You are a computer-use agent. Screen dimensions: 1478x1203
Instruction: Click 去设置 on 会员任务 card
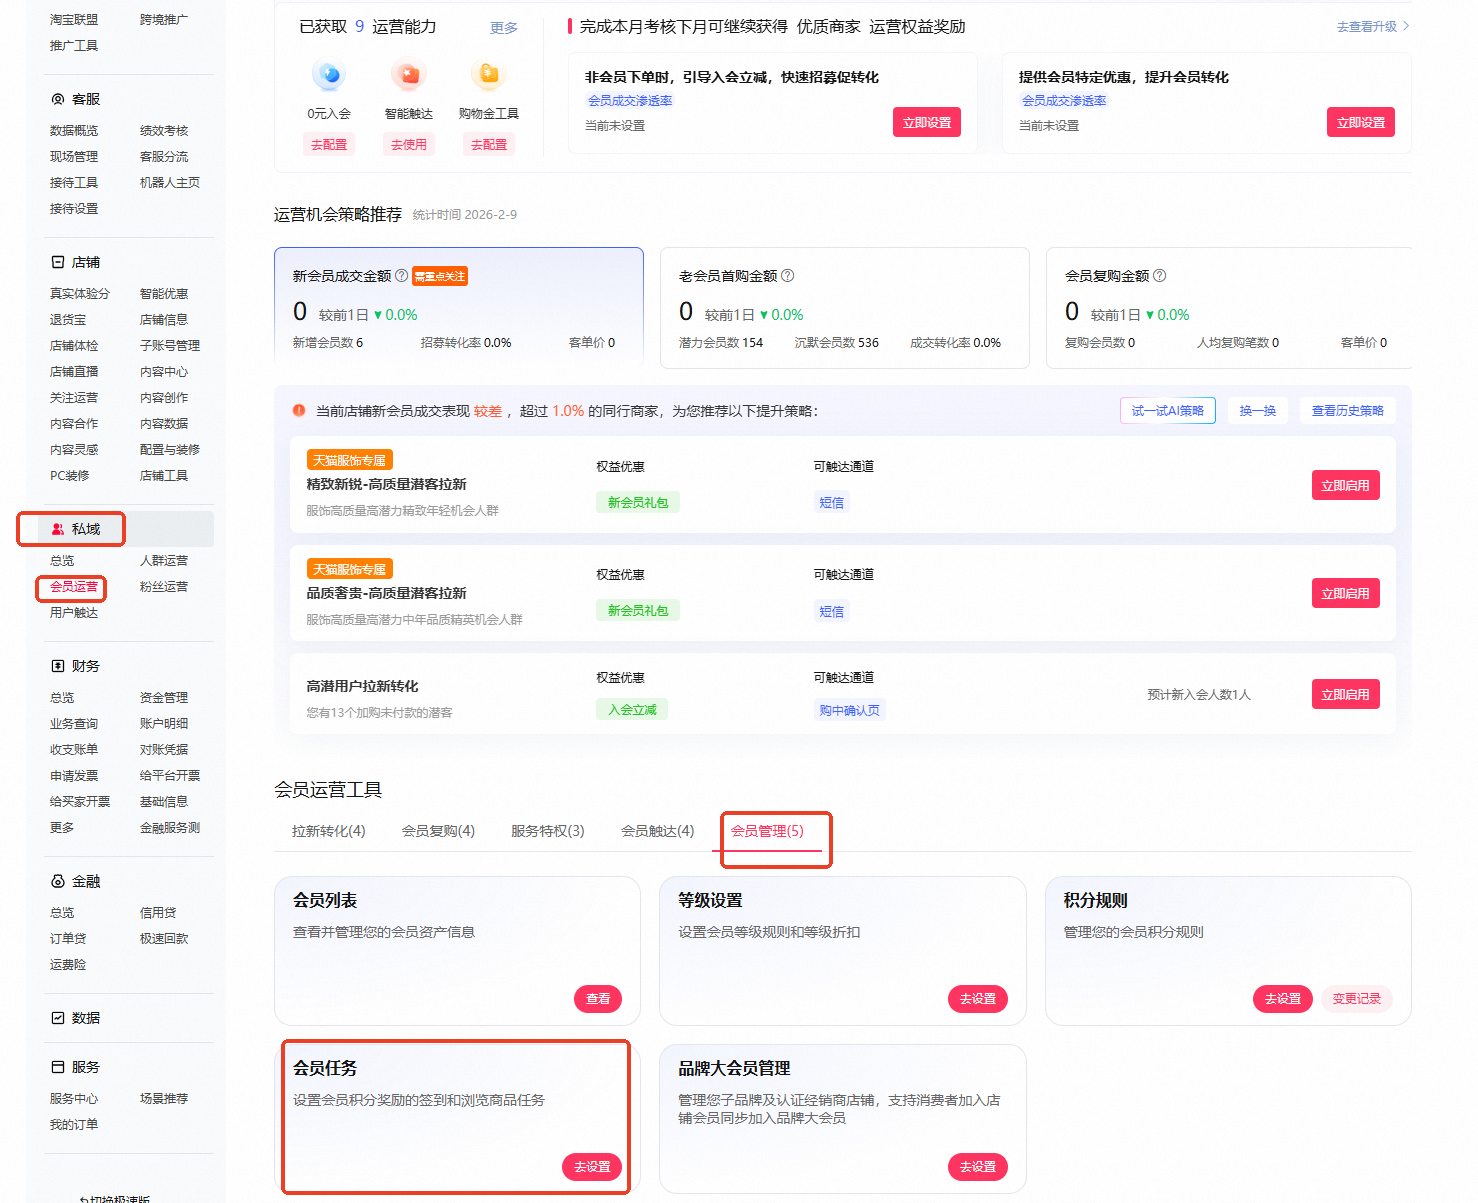click(592, 1167)
